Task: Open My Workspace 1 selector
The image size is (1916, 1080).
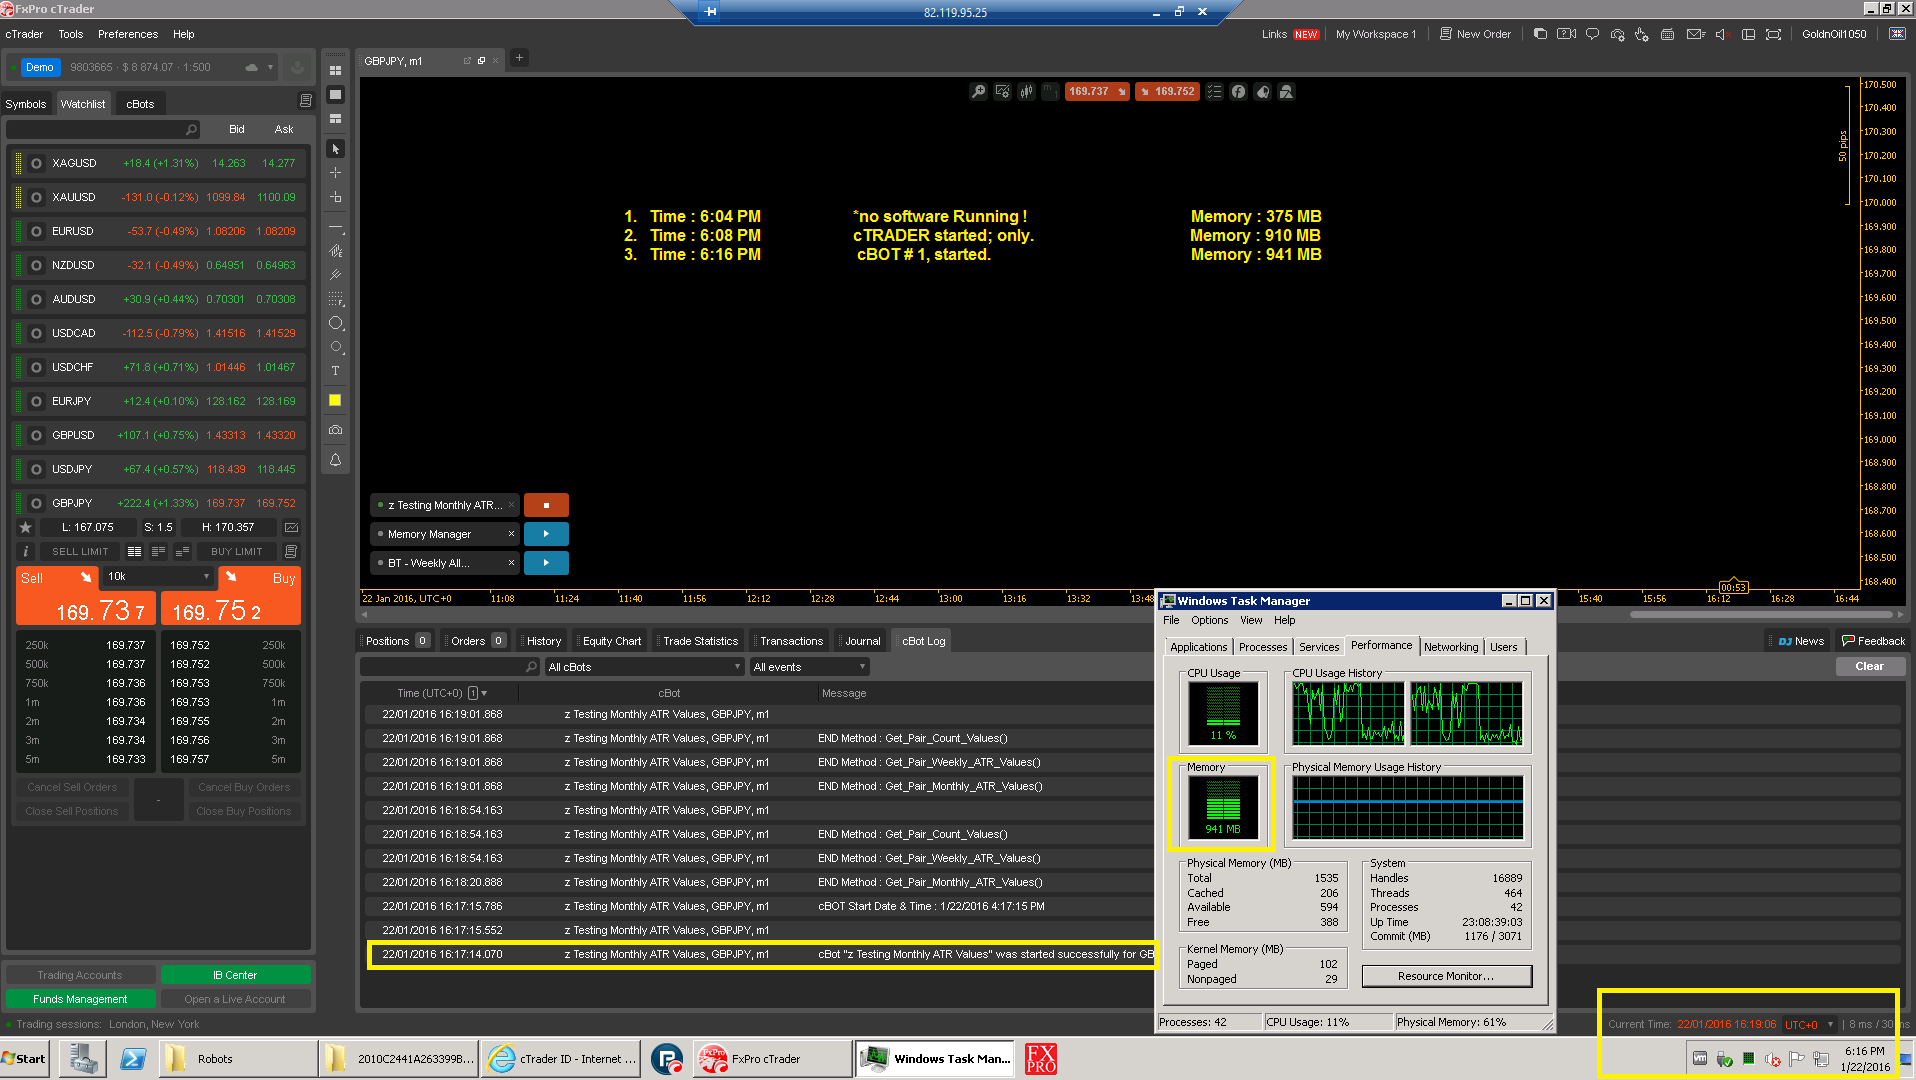Action: pos(1375,34)
